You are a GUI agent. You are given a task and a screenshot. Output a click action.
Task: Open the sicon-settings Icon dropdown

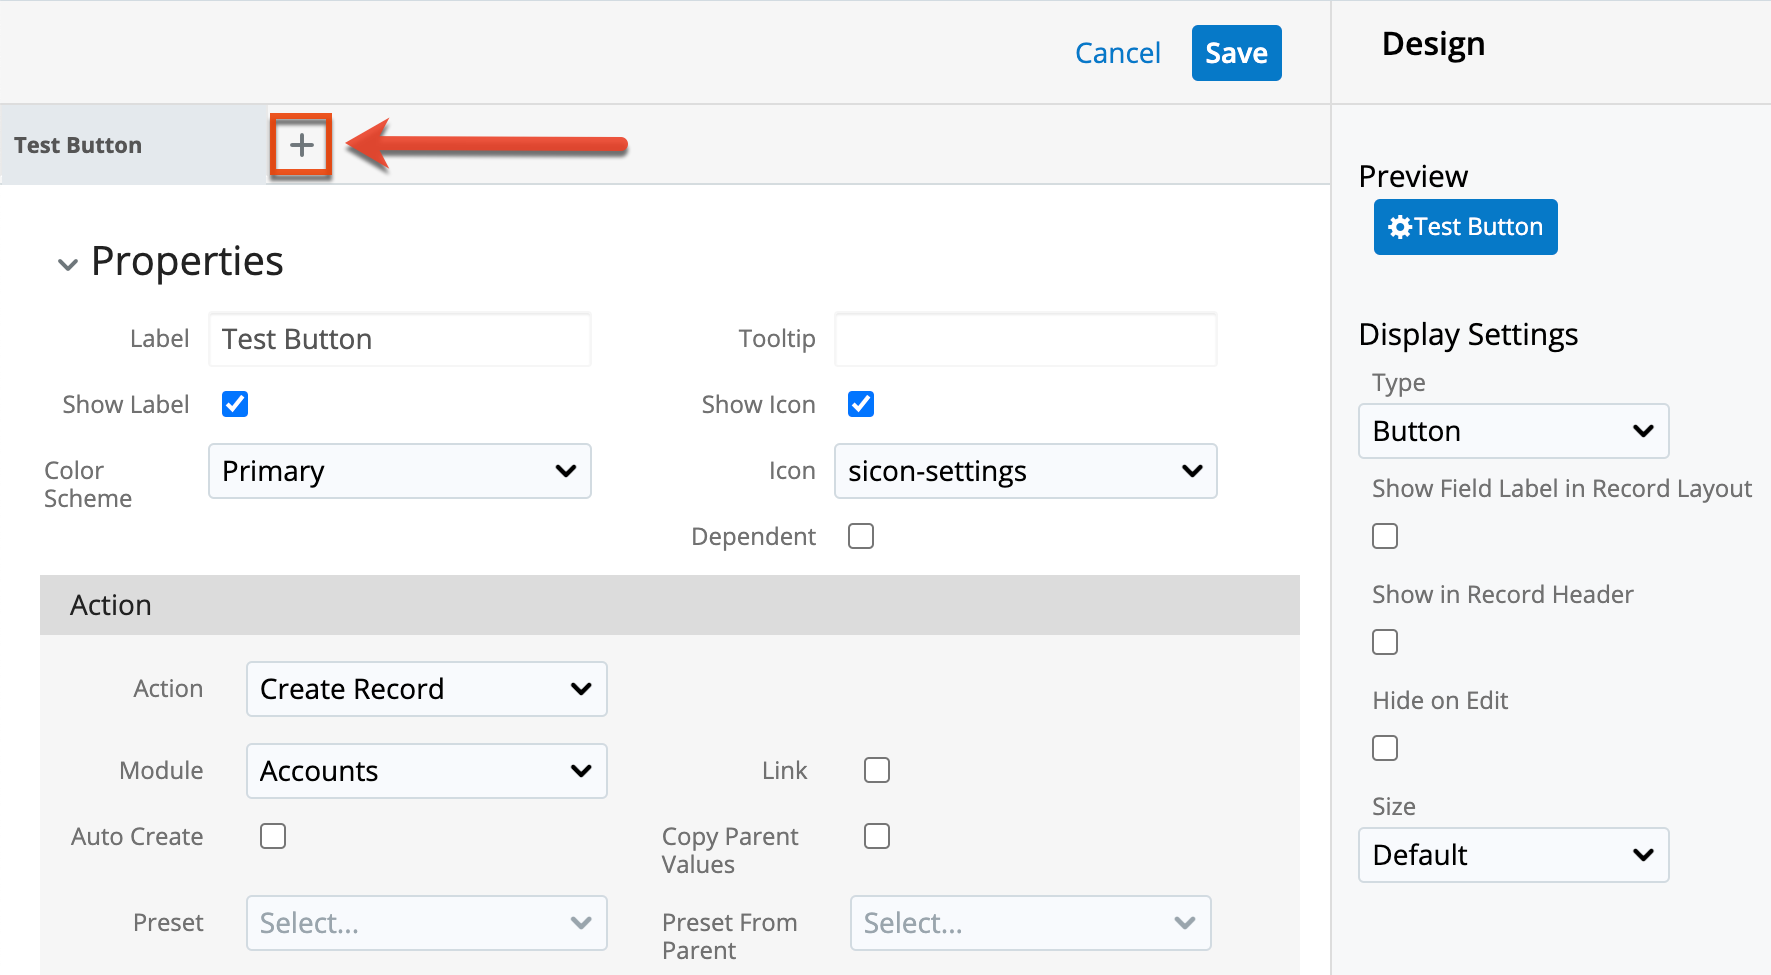(x=1025, y=471)
